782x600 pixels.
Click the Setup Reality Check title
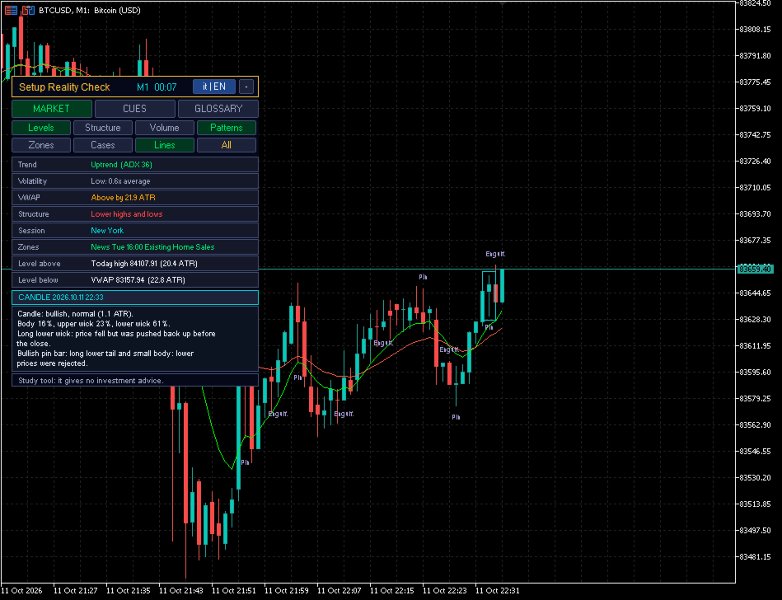(x=64, y=87)
